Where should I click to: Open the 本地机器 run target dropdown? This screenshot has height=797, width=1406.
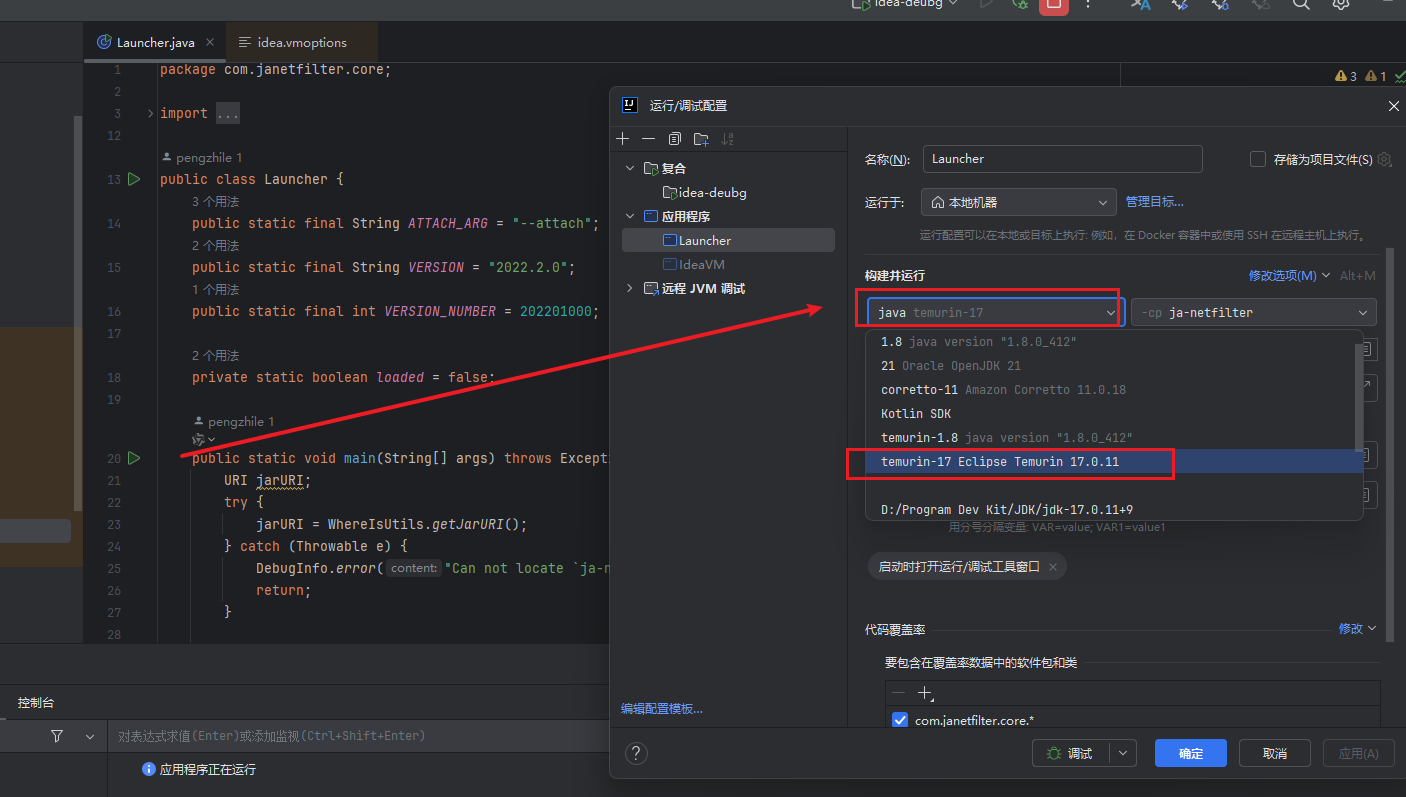click(1017, 201)
